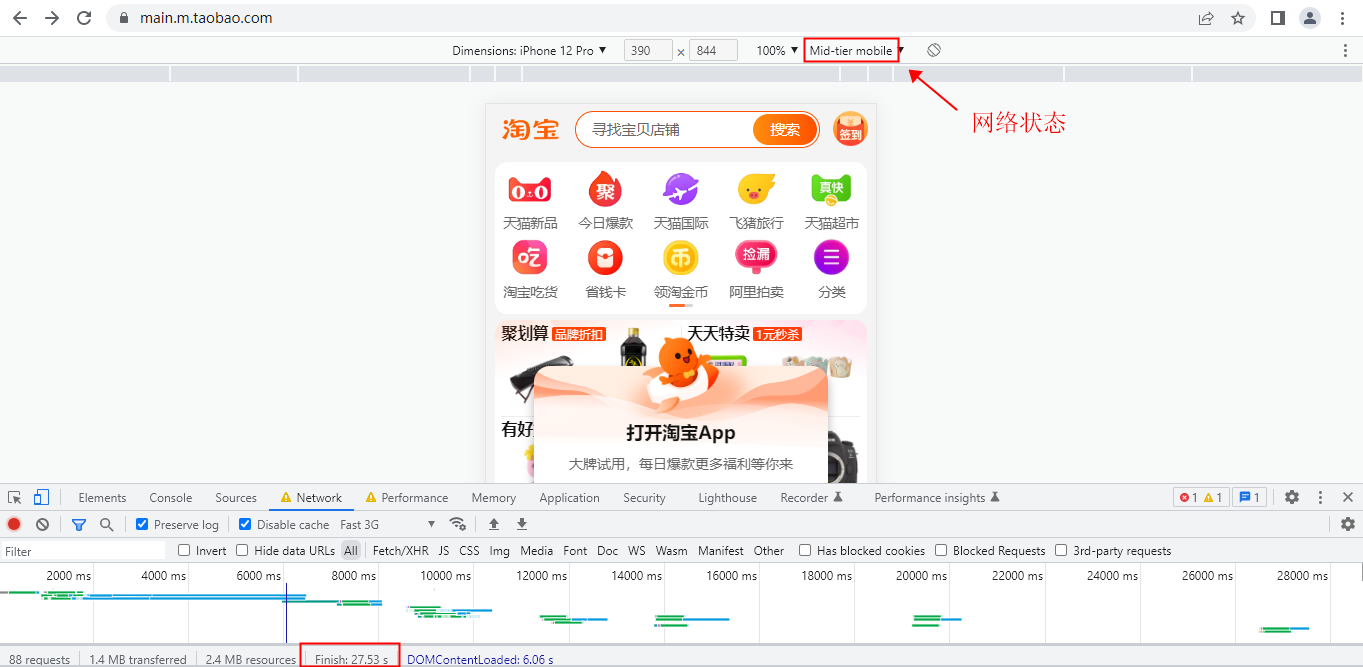Open the Mid-tier mobile throttling dropdown
This screenshot has height=667, width=1363.
[856, 50]
